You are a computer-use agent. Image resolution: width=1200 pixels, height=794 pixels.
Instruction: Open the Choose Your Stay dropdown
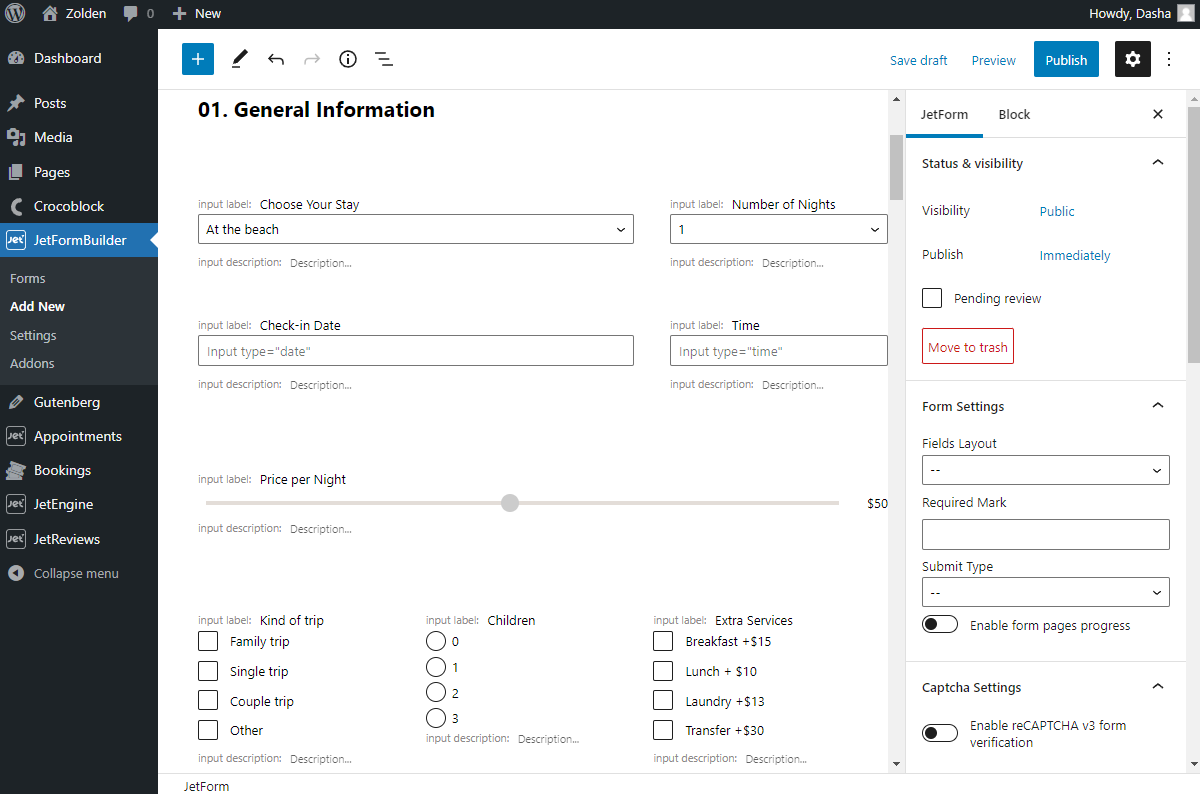415,229
